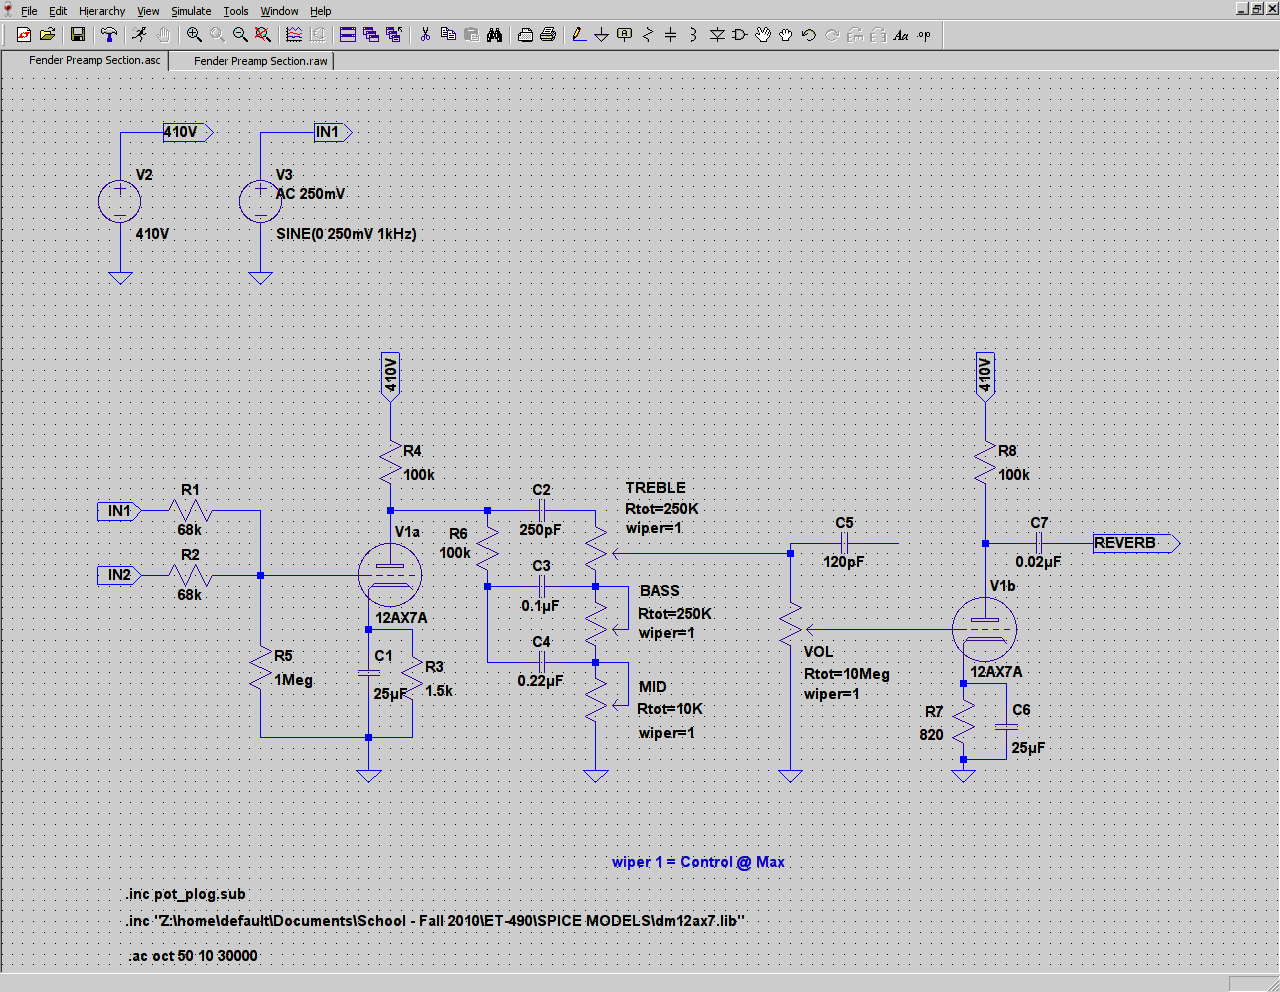Add a SPICE directive with .op icon
Viewport: 1280px width, 992px height.
pyautogui.click(x=924, y=35)
